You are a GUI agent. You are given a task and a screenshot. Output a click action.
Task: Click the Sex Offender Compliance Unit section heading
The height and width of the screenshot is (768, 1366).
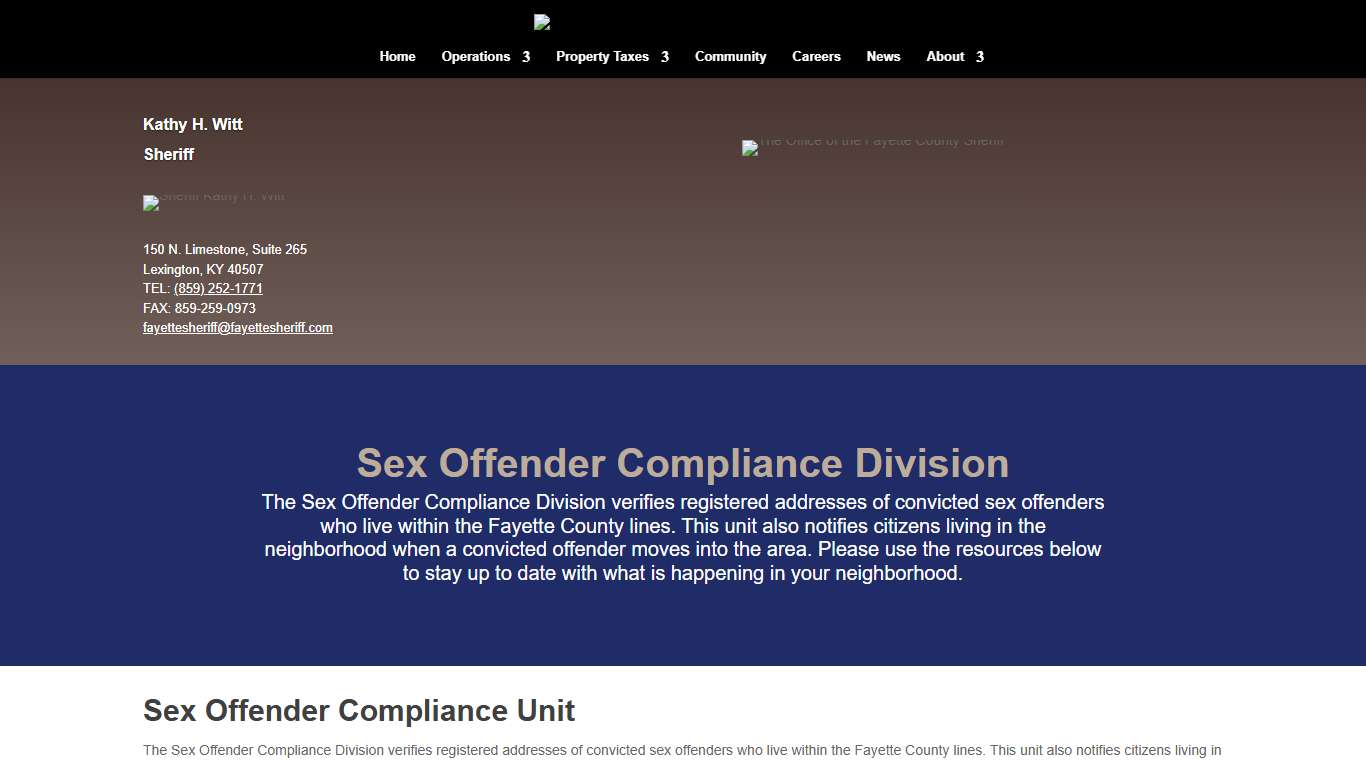point(359,710)
